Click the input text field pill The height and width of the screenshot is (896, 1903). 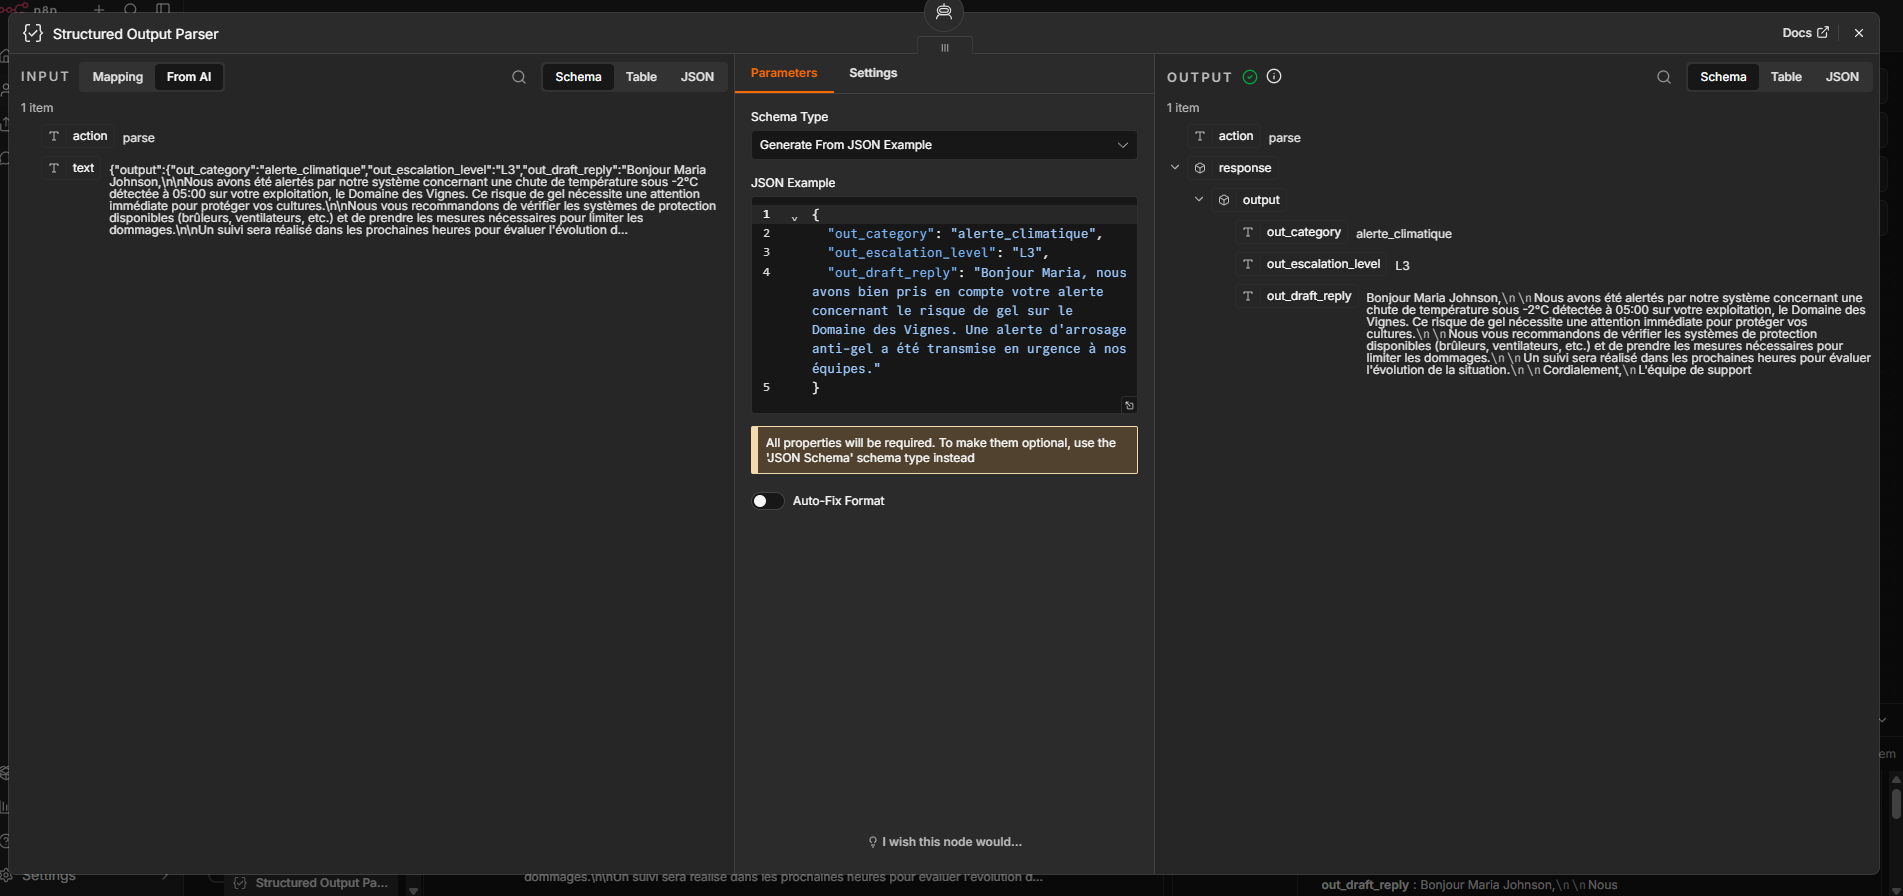[x=71, y=168]
